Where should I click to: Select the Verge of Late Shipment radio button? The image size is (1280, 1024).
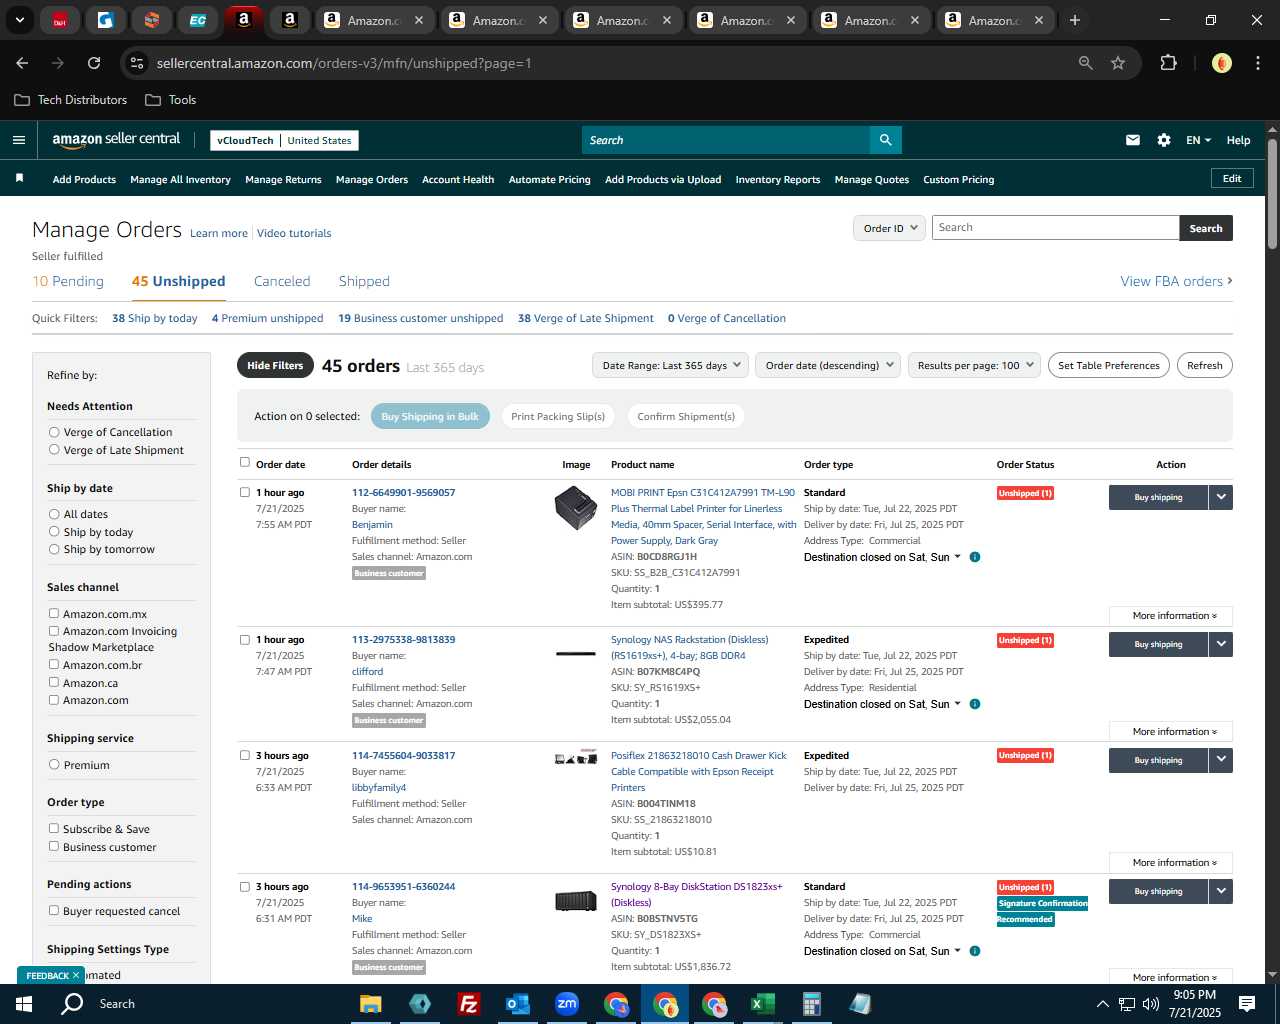pyautogui.click(x=54, y=450)
